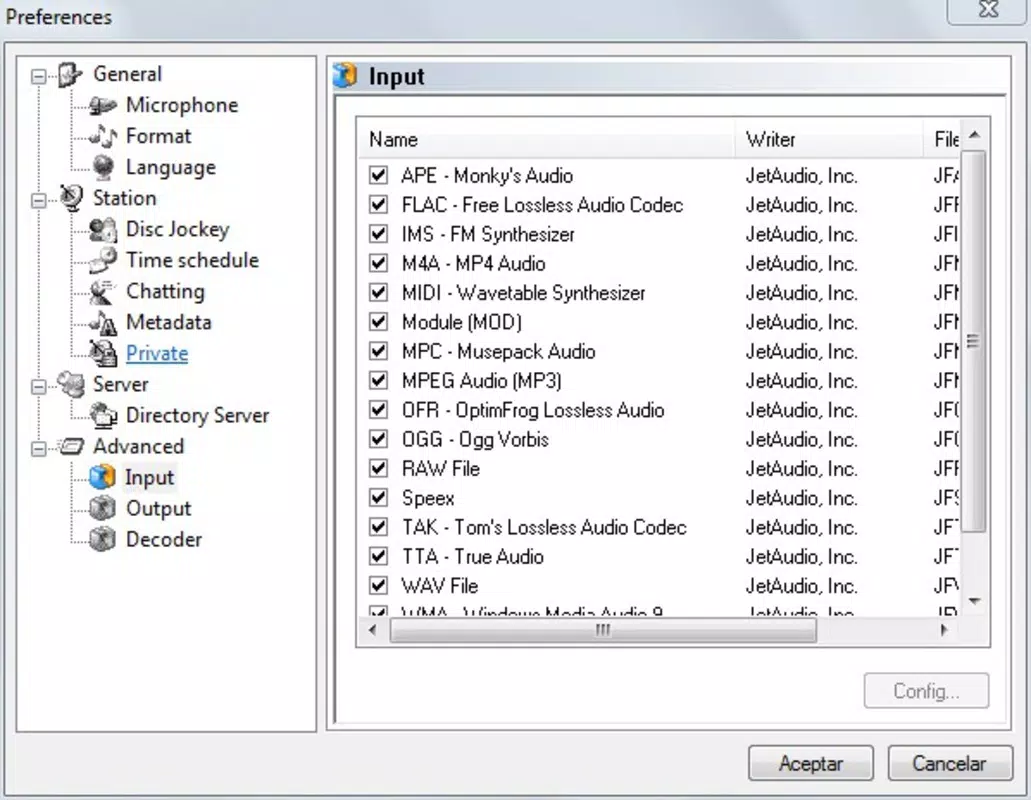Open the Private settings link
This screenshot has height=800, width=1031.
click(x=156, y=353)
